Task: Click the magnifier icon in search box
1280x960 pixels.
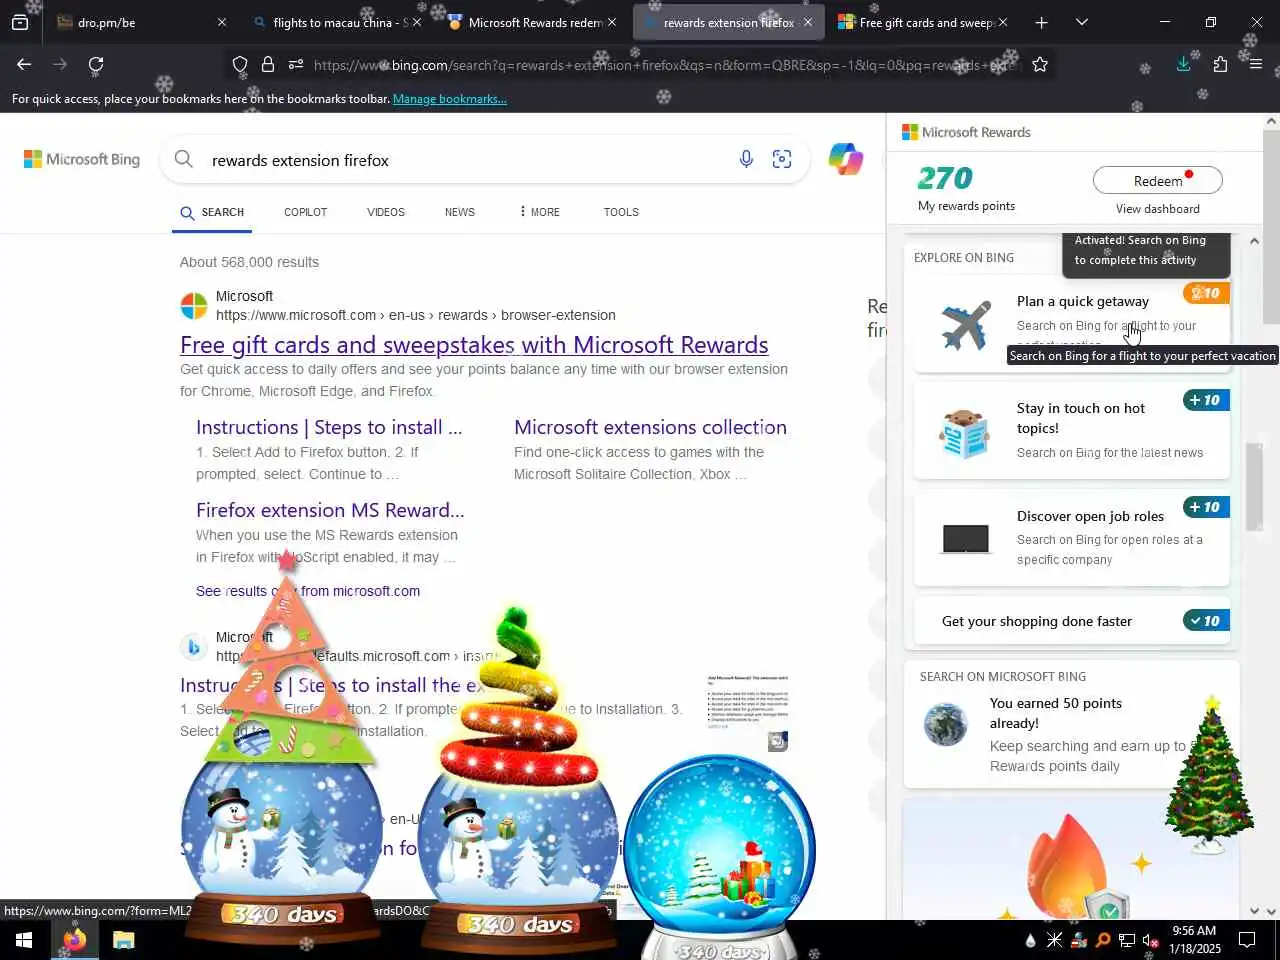Action: click(x=183, y=159)
